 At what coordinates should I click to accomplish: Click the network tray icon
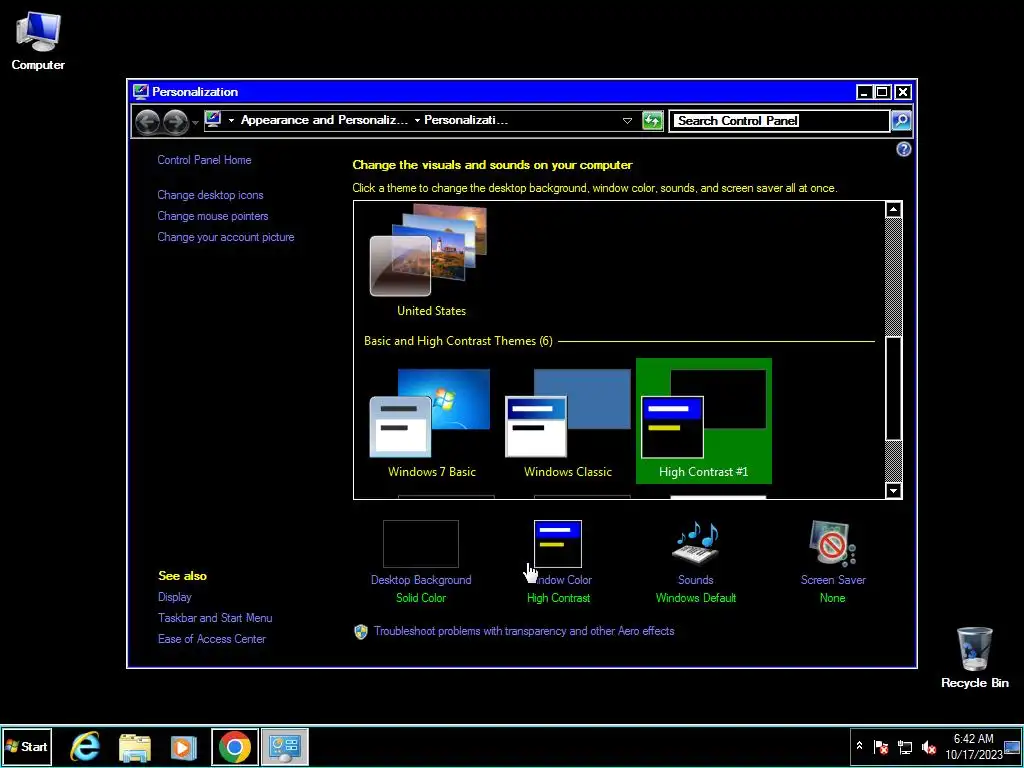click(904, 746)
